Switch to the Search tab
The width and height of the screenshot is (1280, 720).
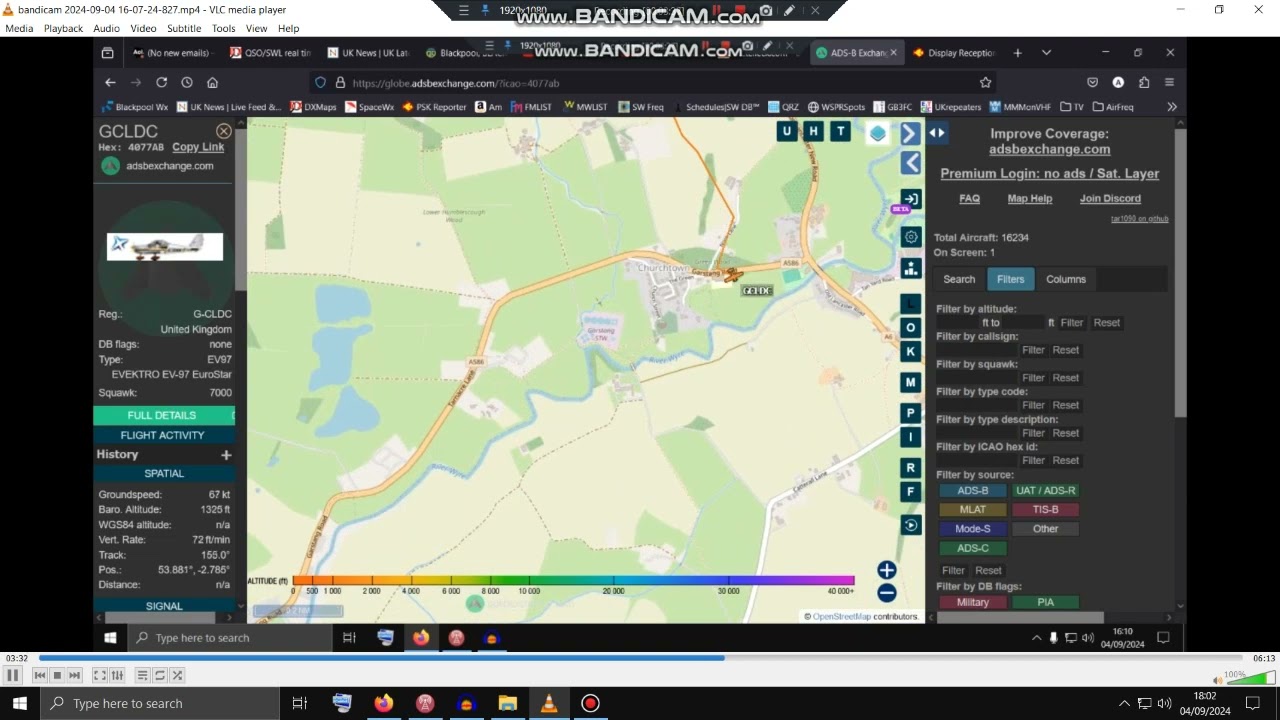click(959, 279)
